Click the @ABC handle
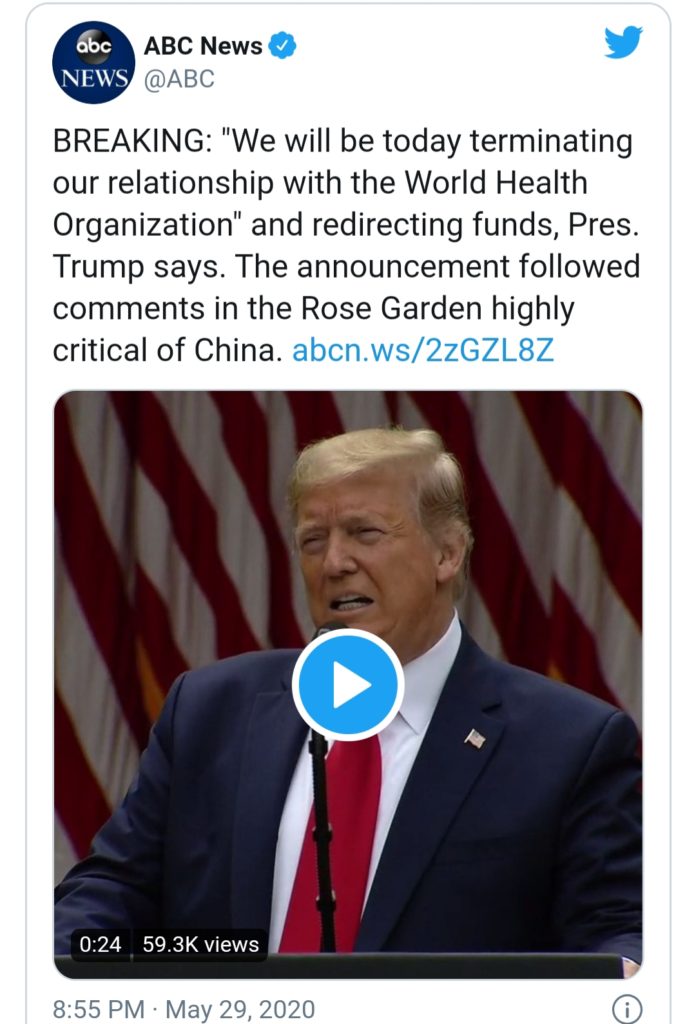This screenshot has height=1024, width=696. (179, 79)
